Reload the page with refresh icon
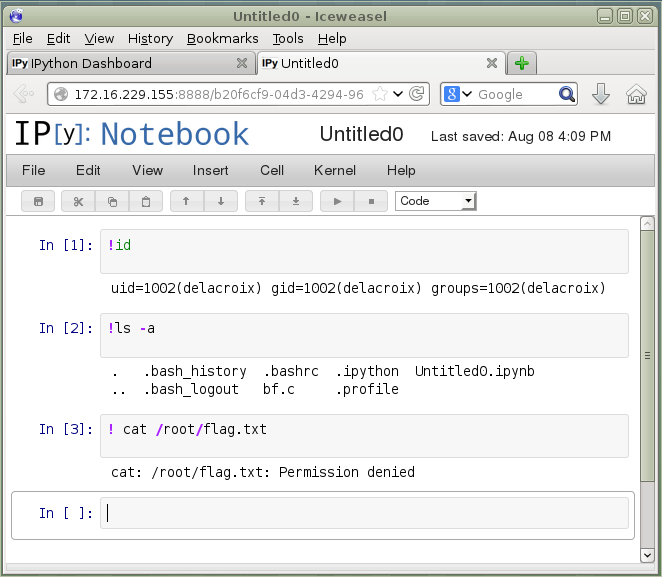Image resolution: width=662 pixels, height=577 pixels. pos(417,94)
